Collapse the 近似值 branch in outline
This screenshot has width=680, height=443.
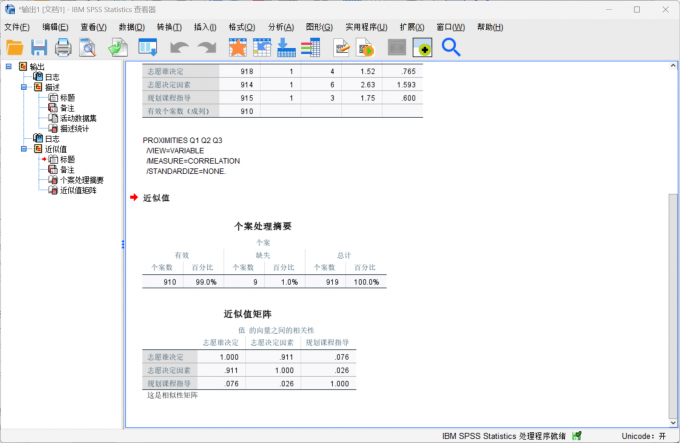pos(24,149)
